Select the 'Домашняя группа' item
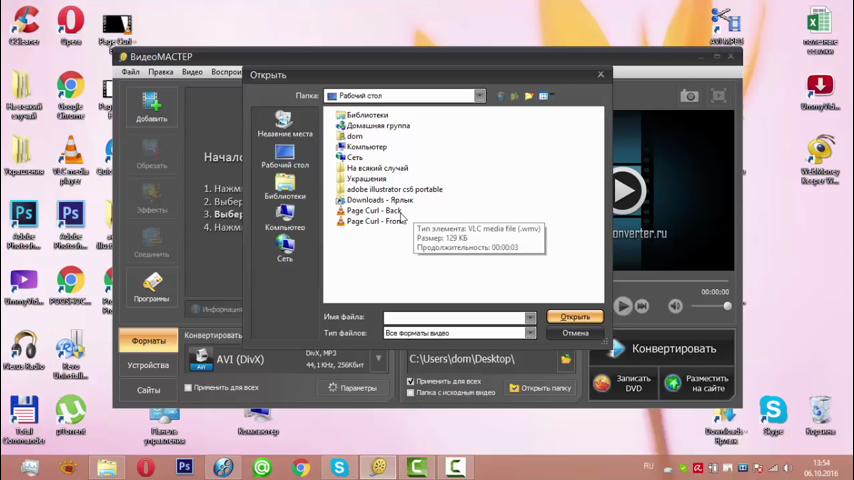 (373, 125)
